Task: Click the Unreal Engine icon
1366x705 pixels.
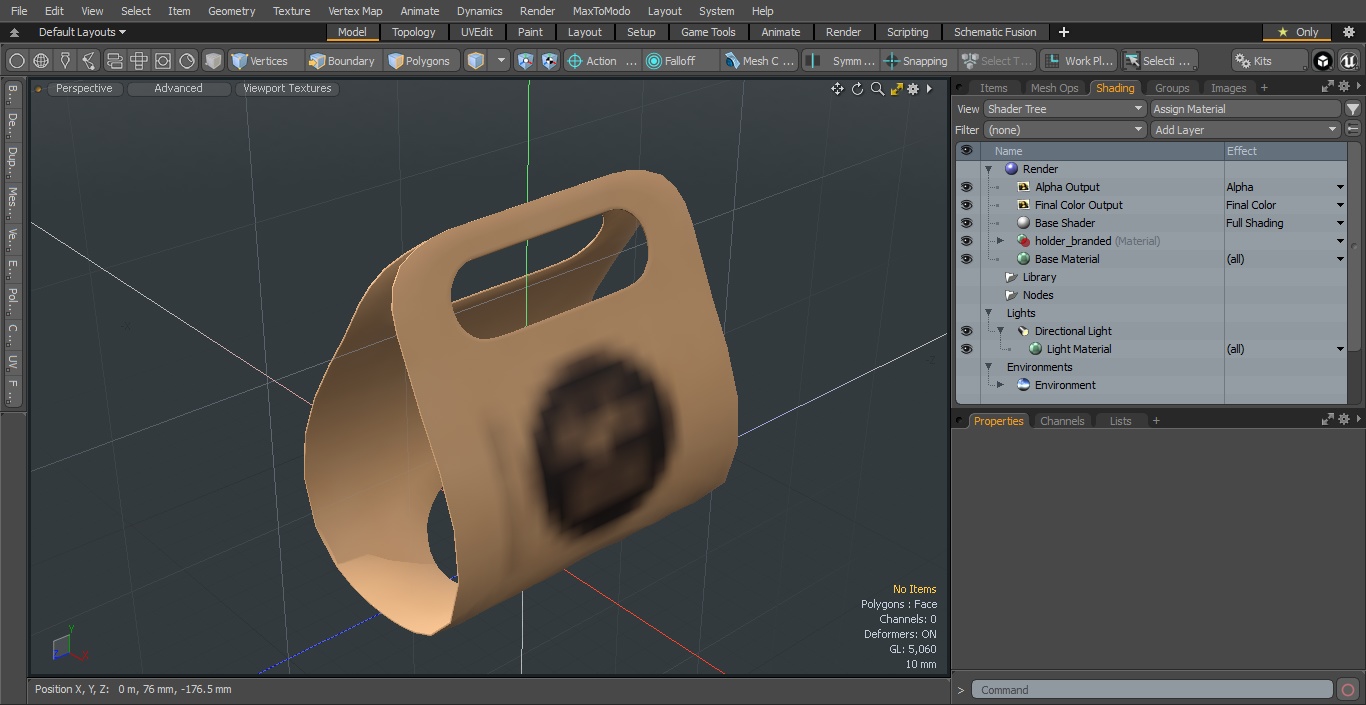Action: [1348, 61]
